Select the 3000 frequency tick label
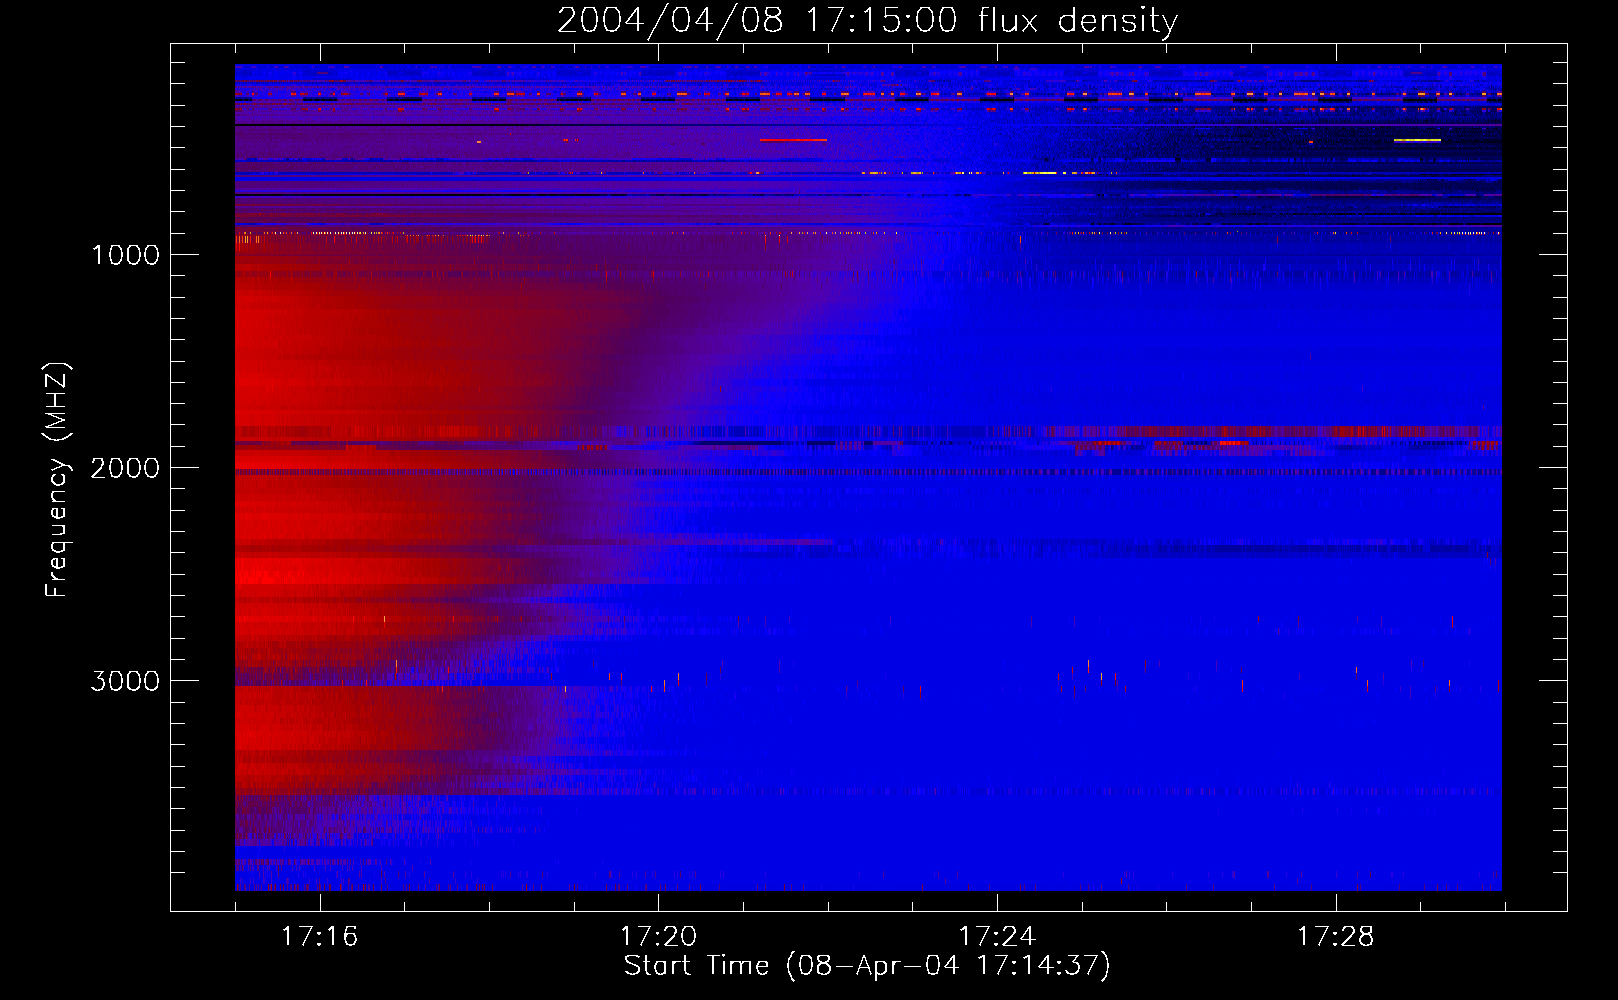 (125, 681)
